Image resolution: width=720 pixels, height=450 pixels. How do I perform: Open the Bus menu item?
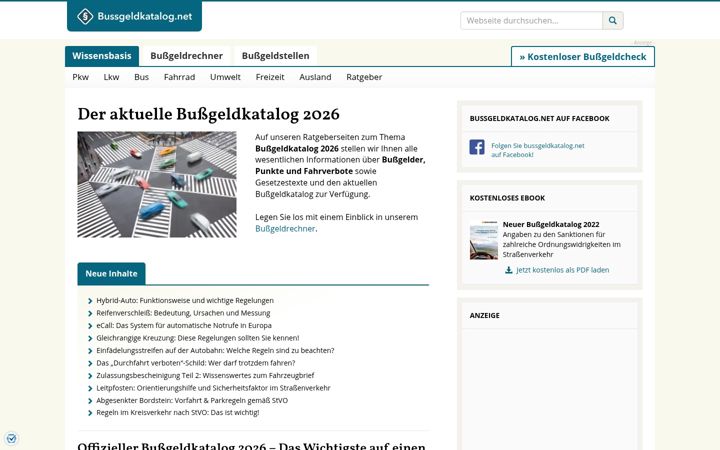coord(141,77)
